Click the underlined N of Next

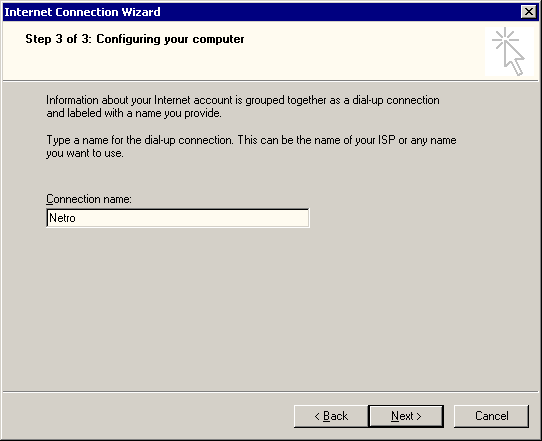pyautogui.click(x=395, y=416)
